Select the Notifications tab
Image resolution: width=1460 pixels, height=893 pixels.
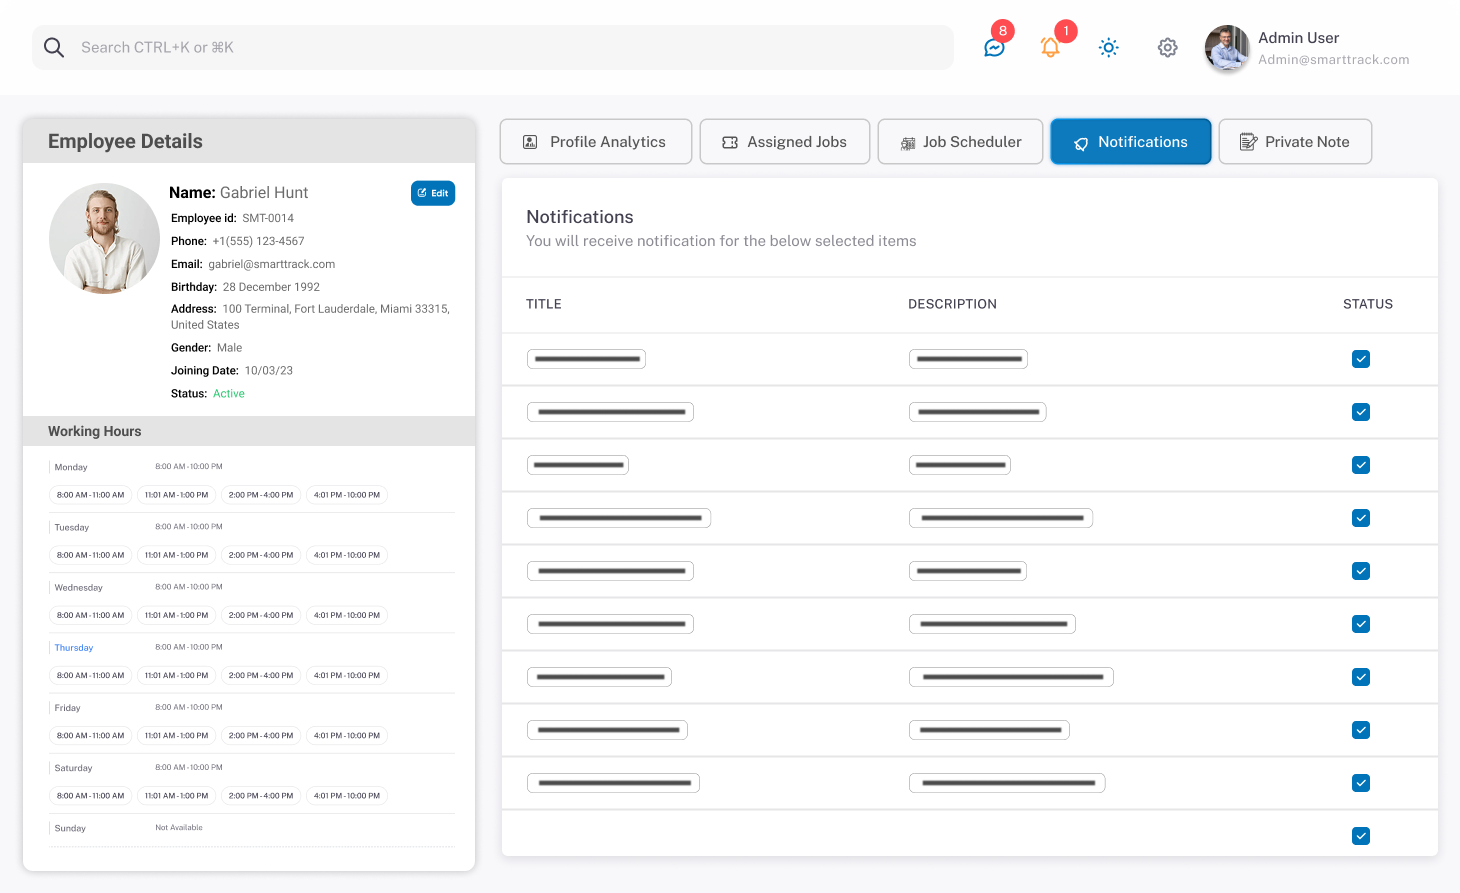1130,142
